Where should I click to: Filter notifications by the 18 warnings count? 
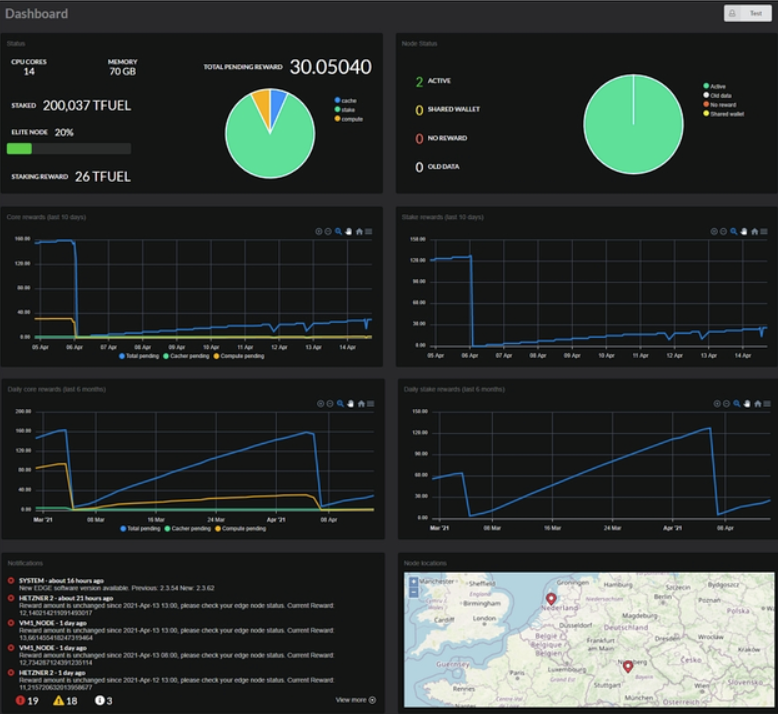tap(65, 701)
